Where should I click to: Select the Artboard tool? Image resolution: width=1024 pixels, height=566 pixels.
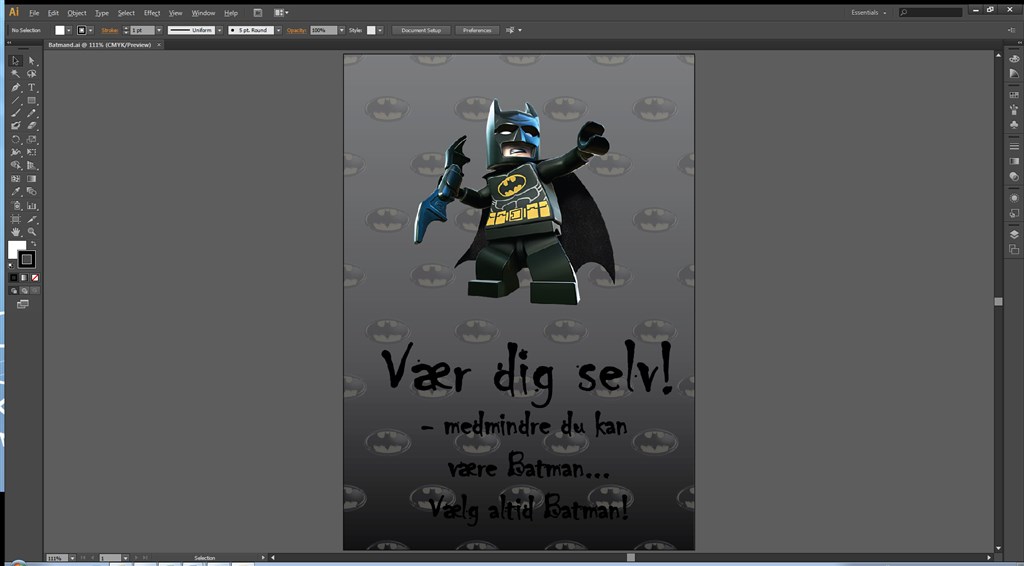pos(16,219)
